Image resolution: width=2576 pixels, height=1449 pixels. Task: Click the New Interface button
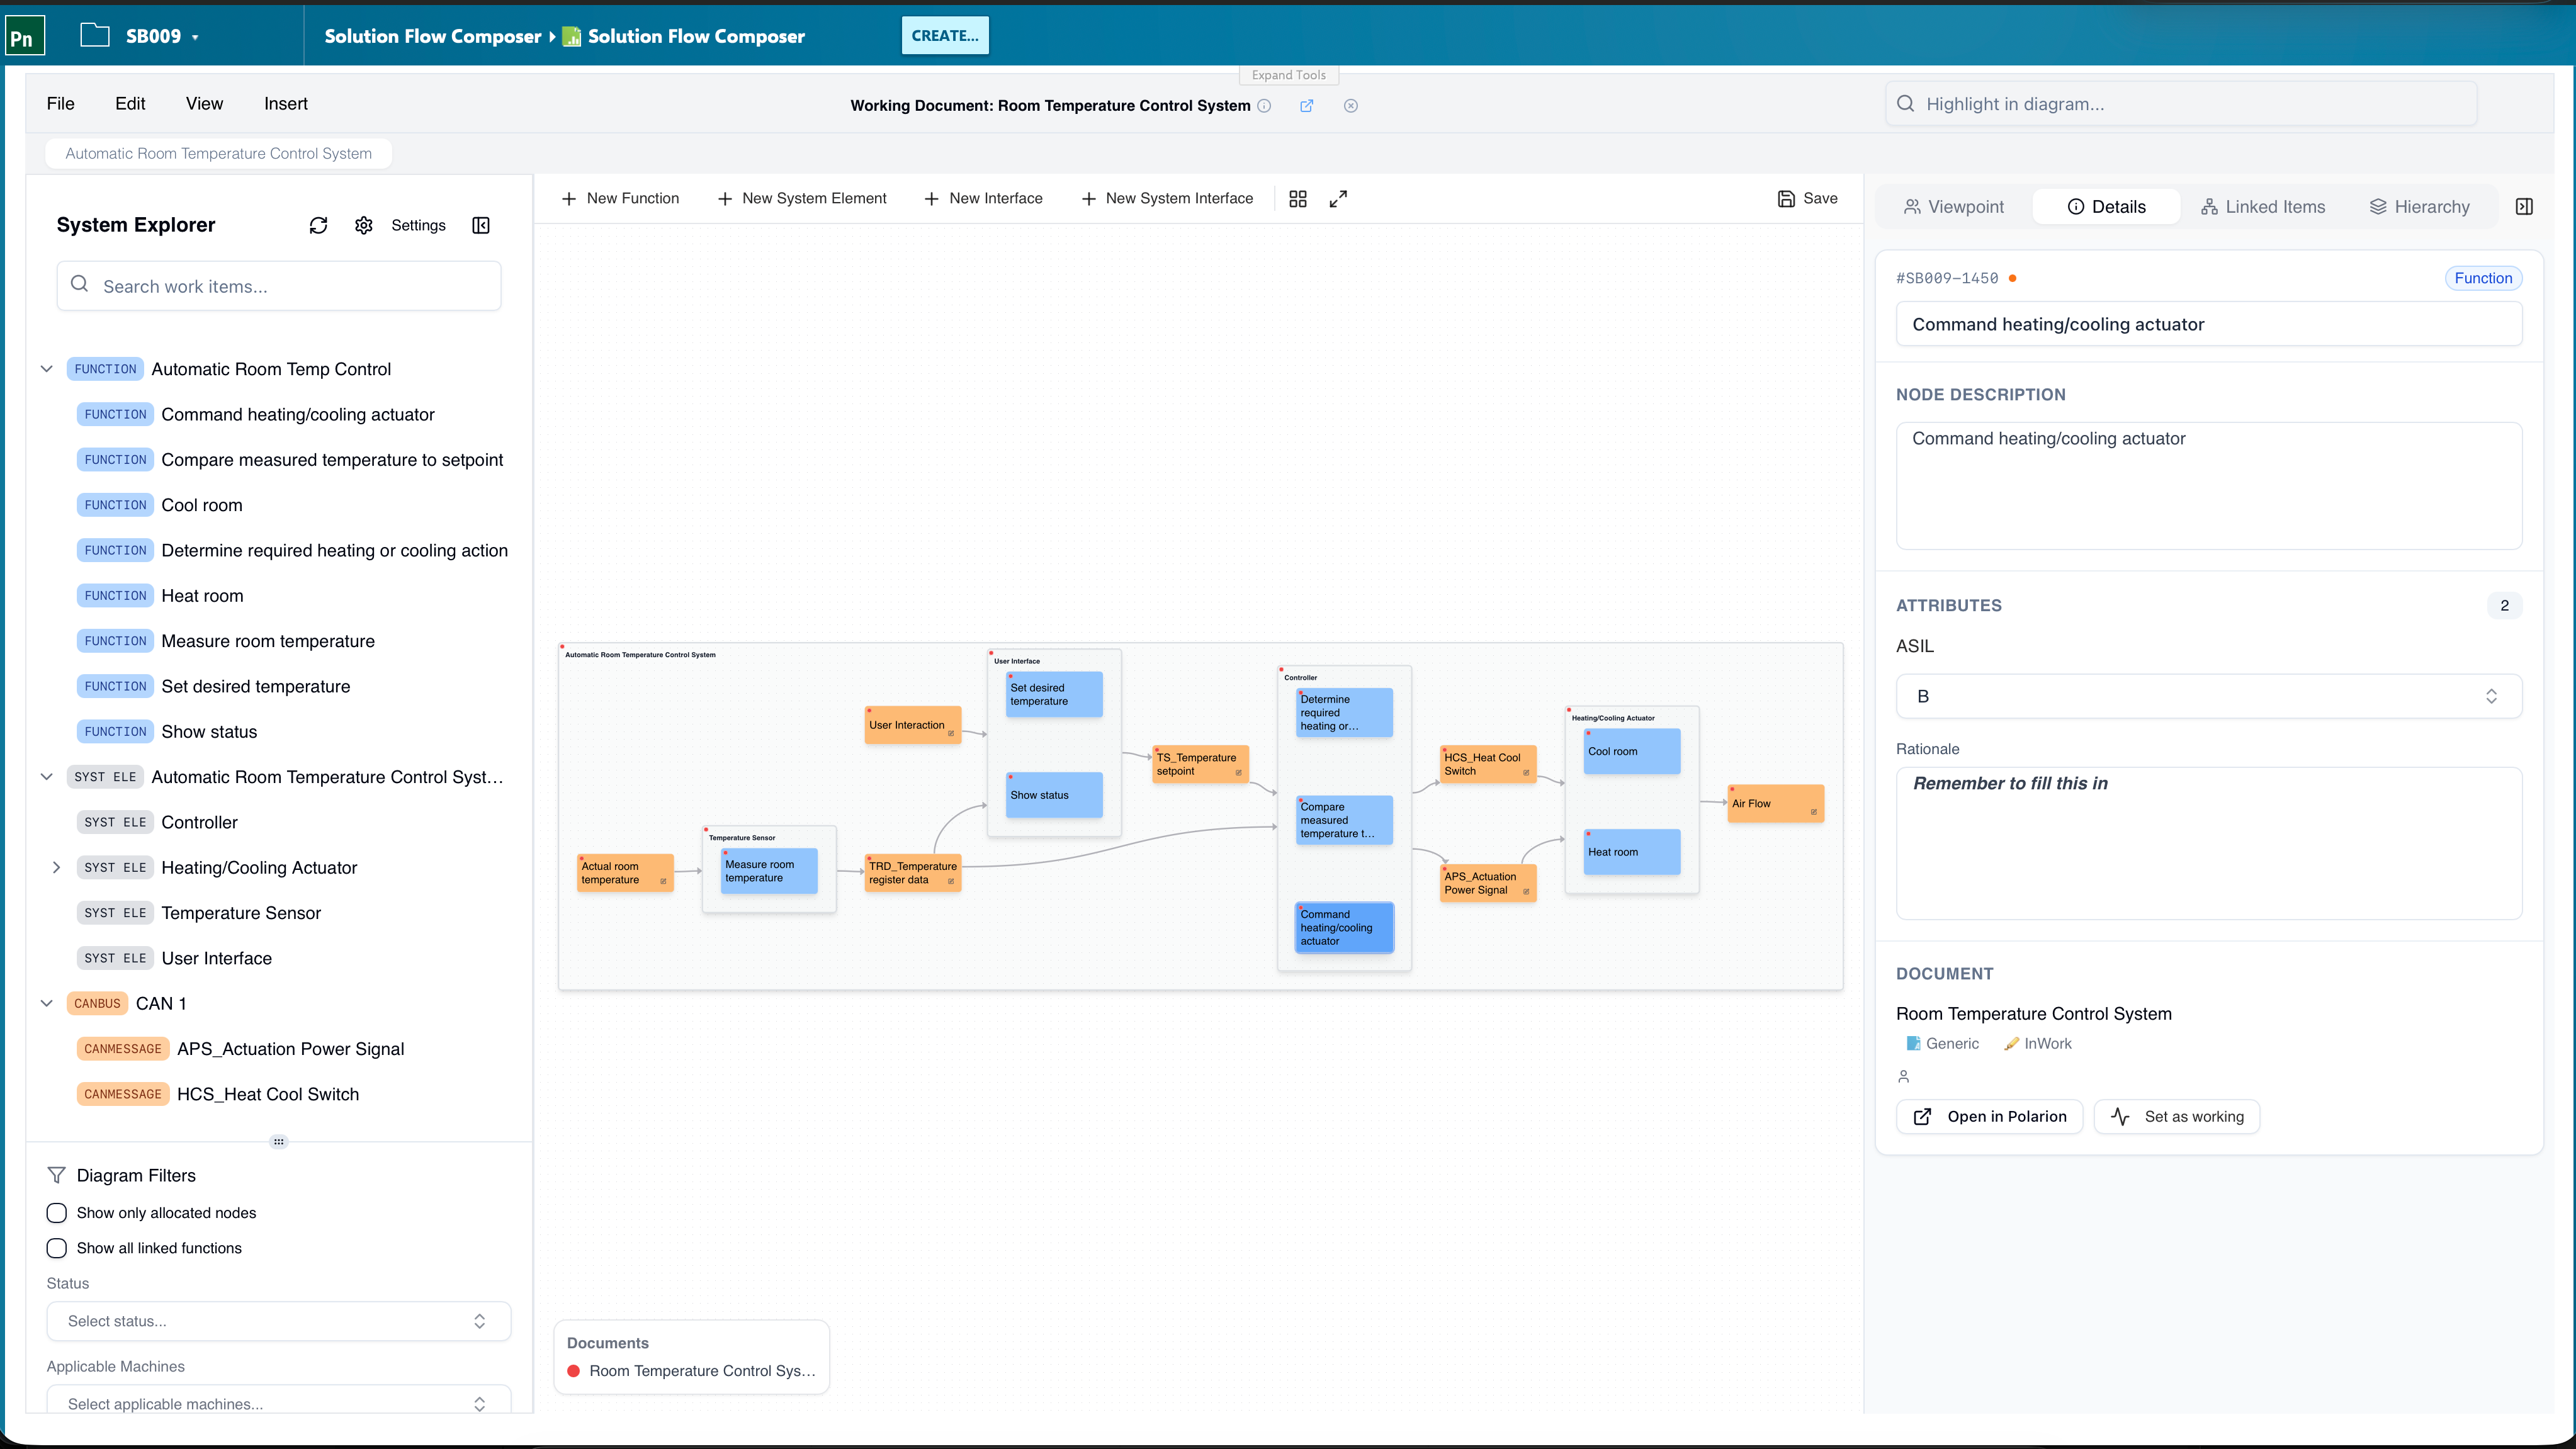(x=984, y=198)
